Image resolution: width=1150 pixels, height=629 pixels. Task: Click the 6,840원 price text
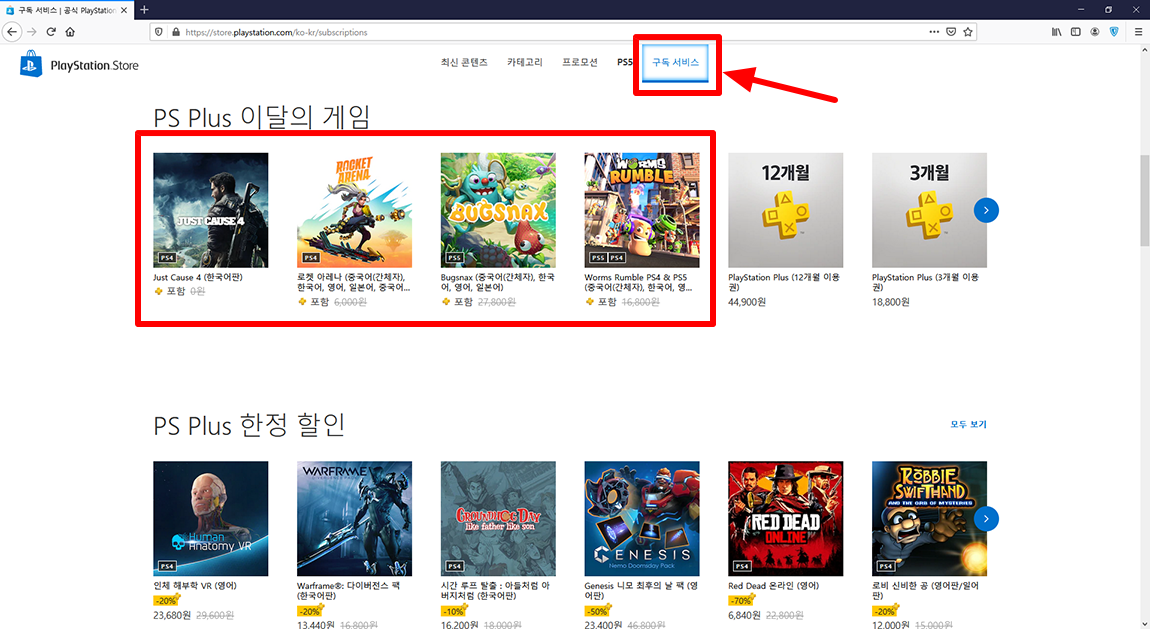[744, 615]
